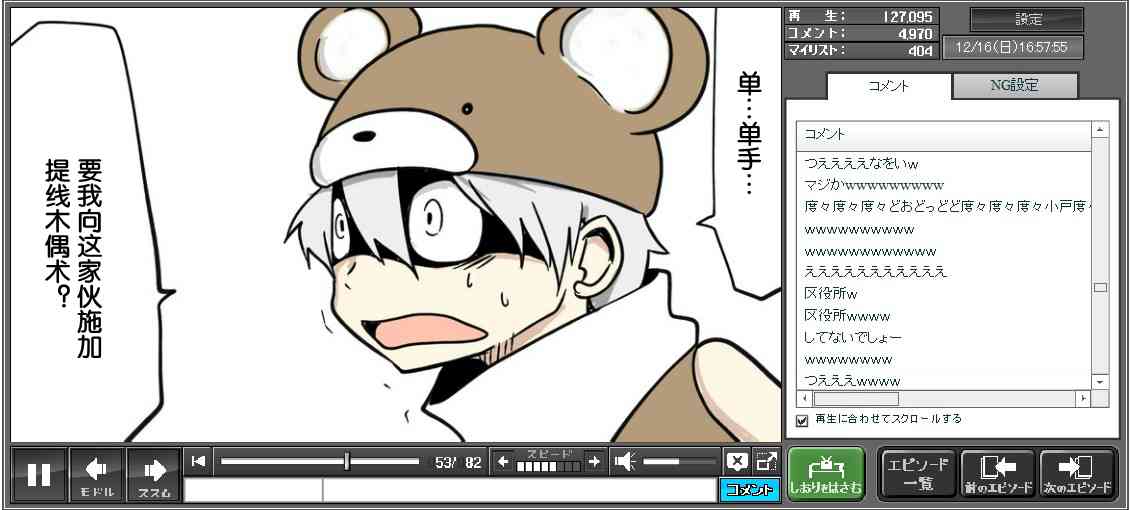The image size is (1131, 510).
Task: Toggle auto-scroll with playback checkbox
Action: tap(802, 420)
